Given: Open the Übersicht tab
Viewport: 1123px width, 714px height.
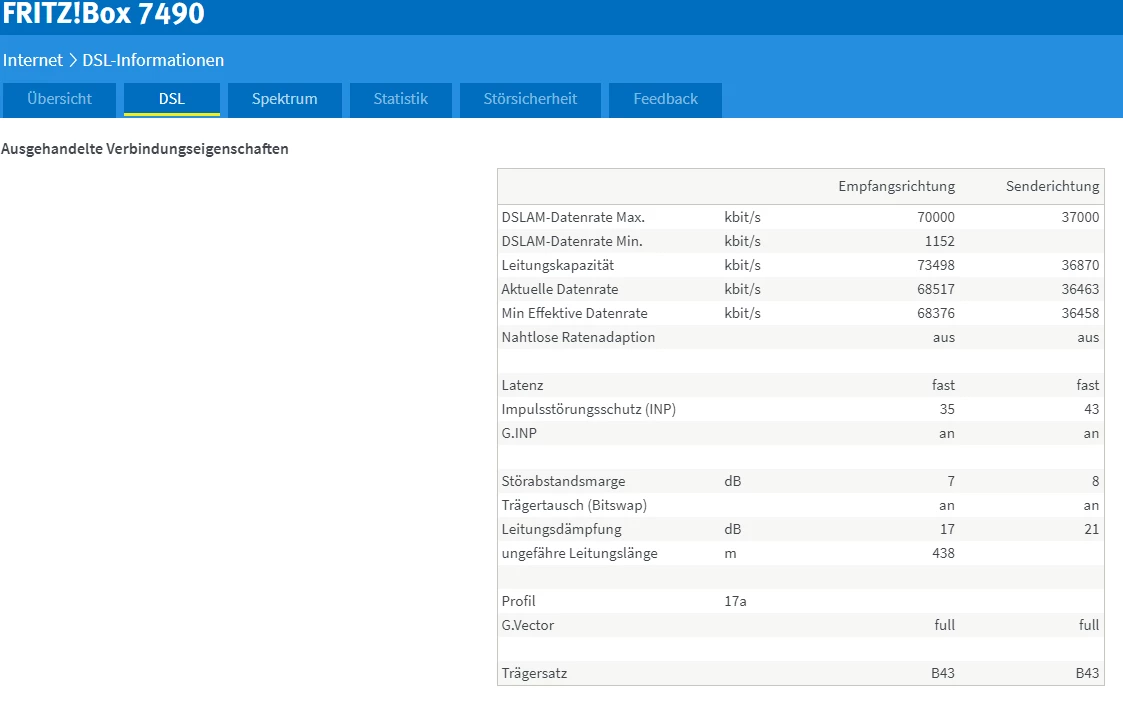Looking at the screenshot, I should [60, 99].
